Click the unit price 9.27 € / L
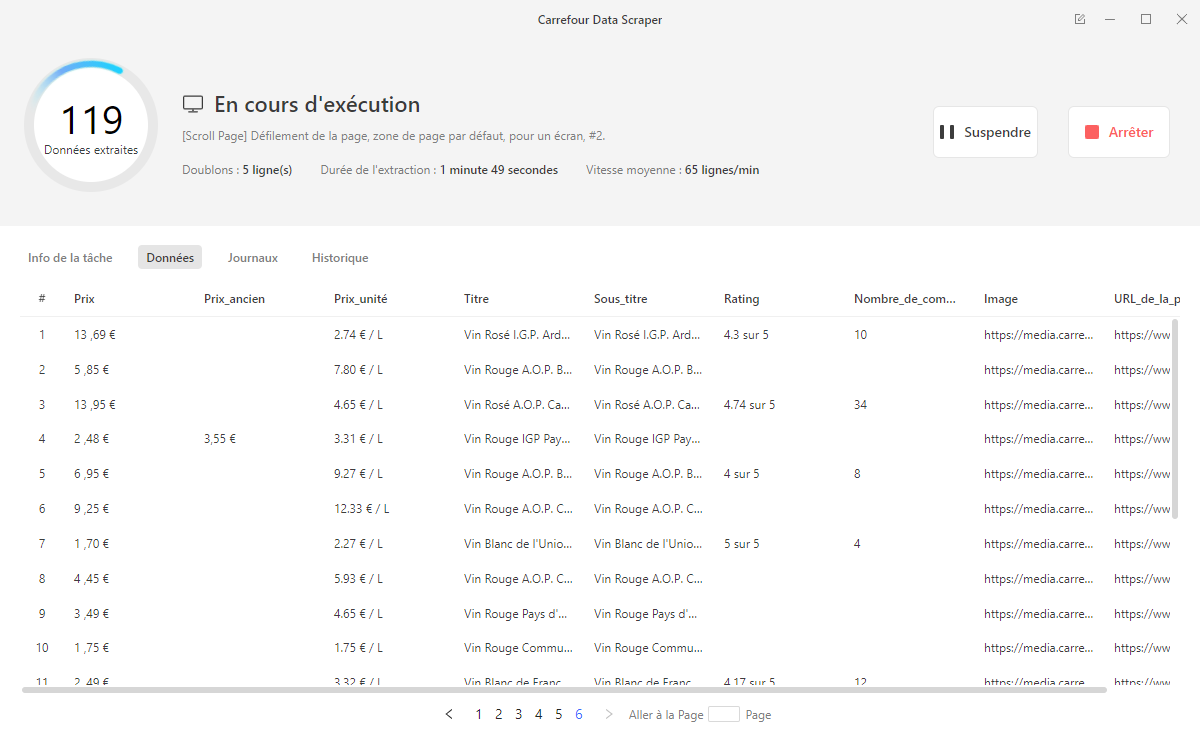 [x=358, y=474]
